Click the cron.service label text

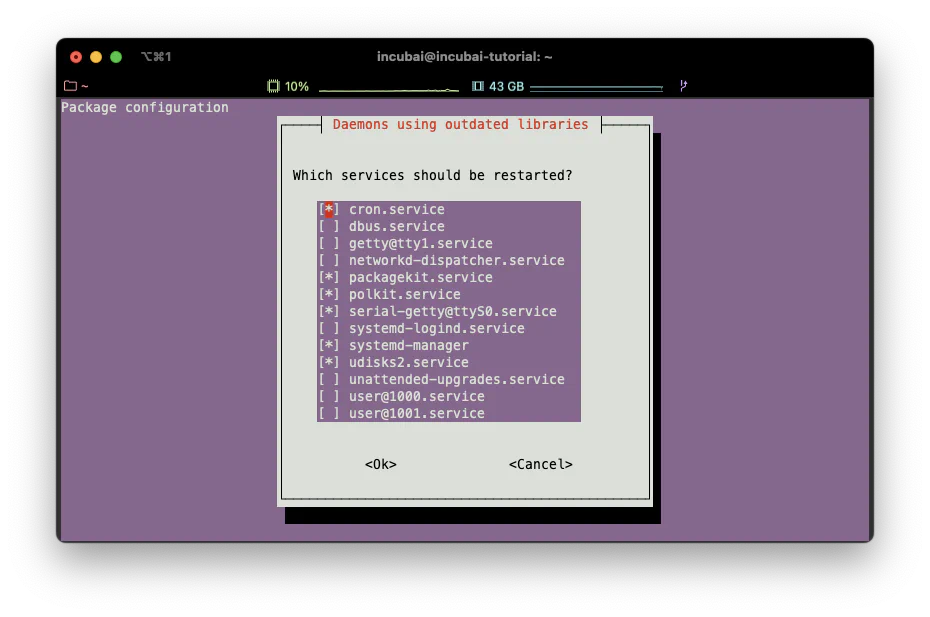pyautogui.click(x=397, y=209)
